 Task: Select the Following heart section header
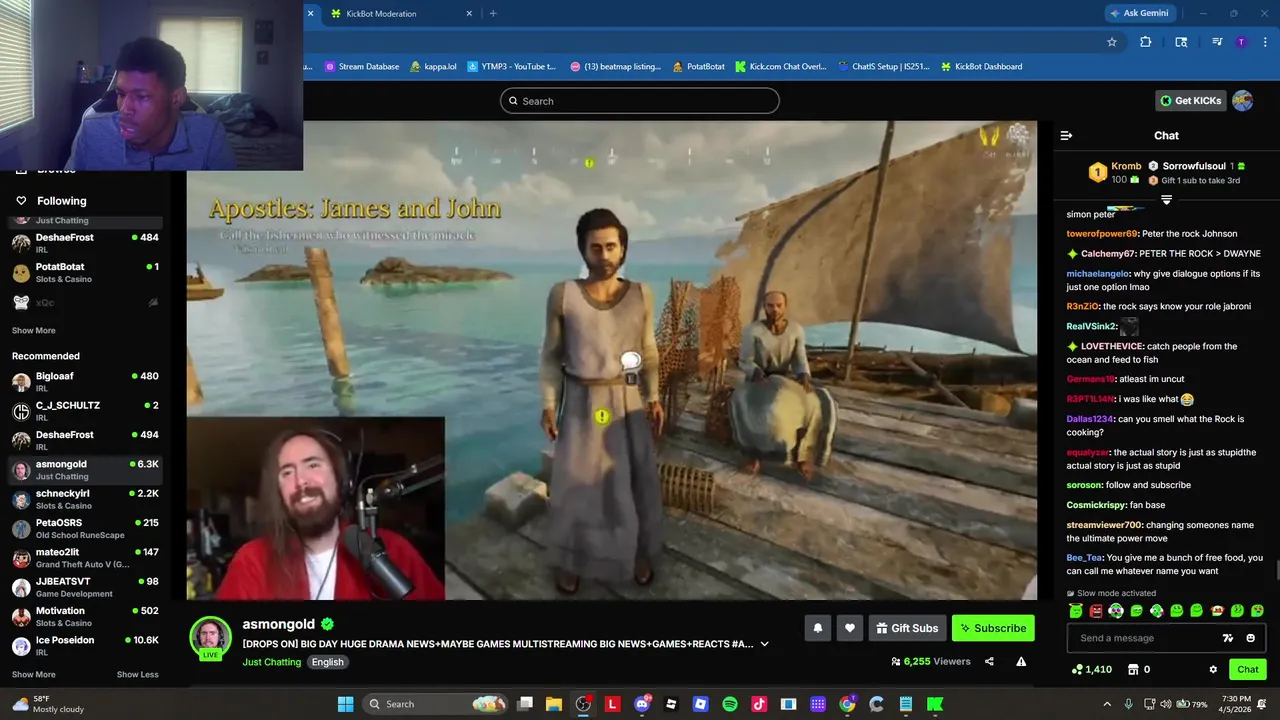(51, 200)
